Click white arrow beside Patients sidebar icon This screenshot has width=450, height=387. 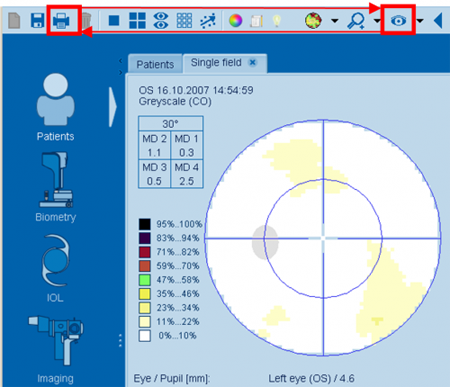coord(113,107)
